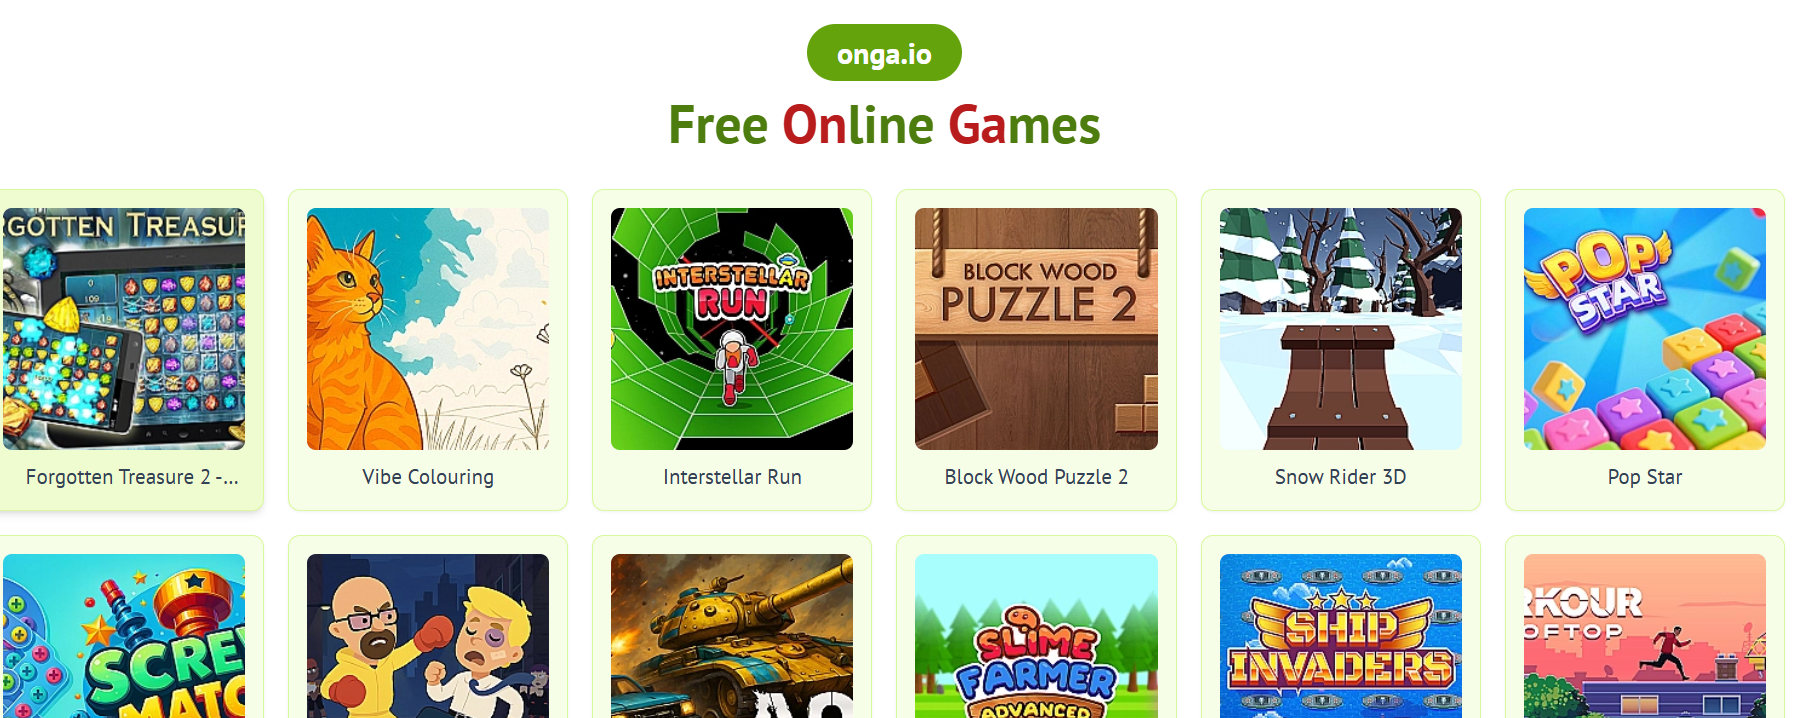
Task: Click the Free Online Games heading
Action: (x=884, y=125)
